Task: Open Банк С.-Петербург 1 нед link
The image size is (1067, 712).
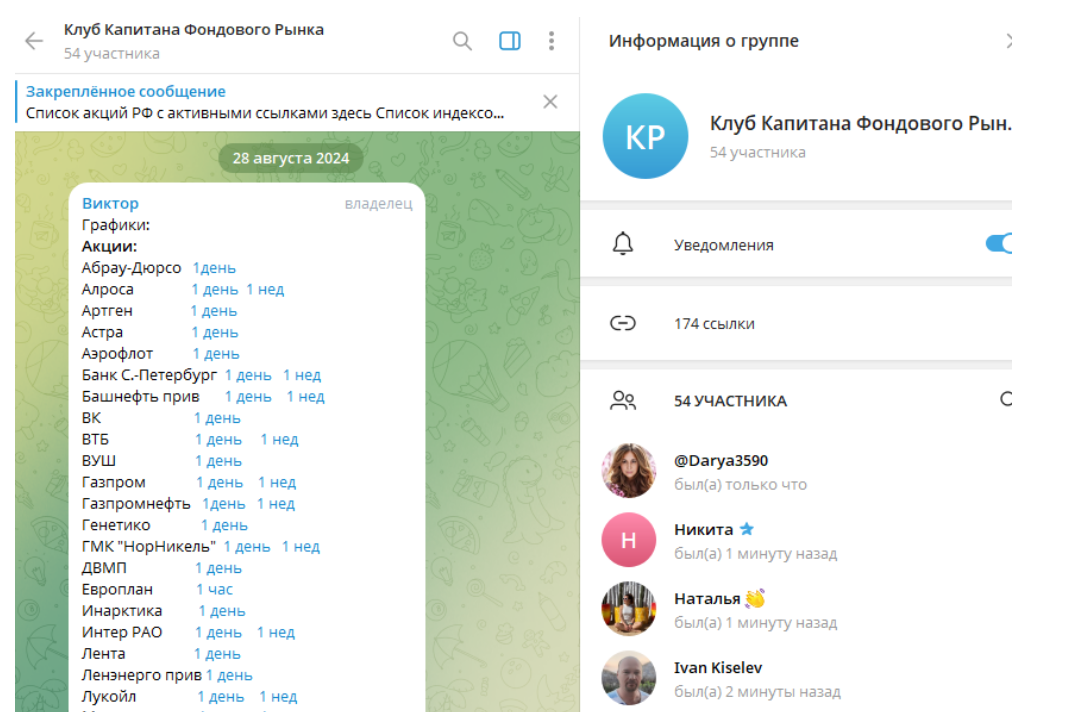Action: (x=301, y=375)
